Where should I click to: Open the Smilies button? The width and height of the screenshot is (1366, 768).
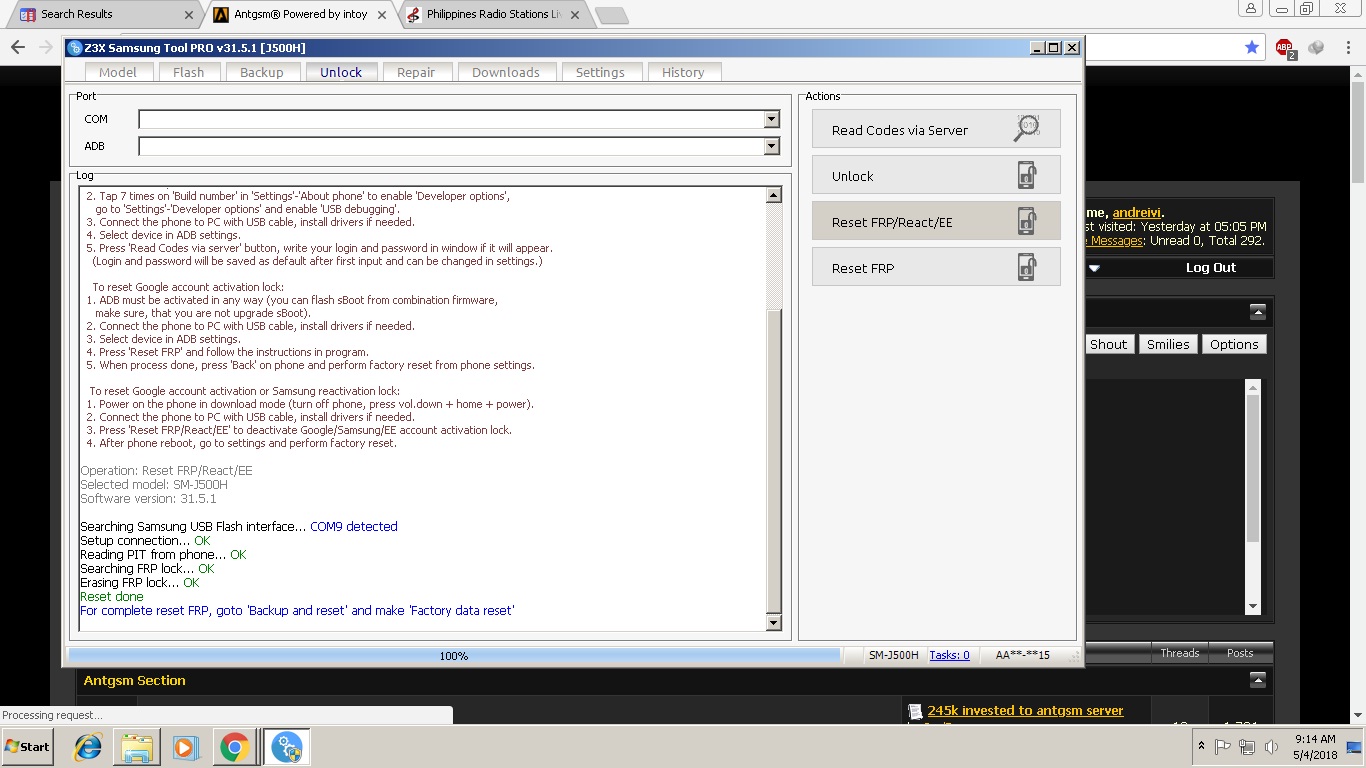tap(1168, 344)
